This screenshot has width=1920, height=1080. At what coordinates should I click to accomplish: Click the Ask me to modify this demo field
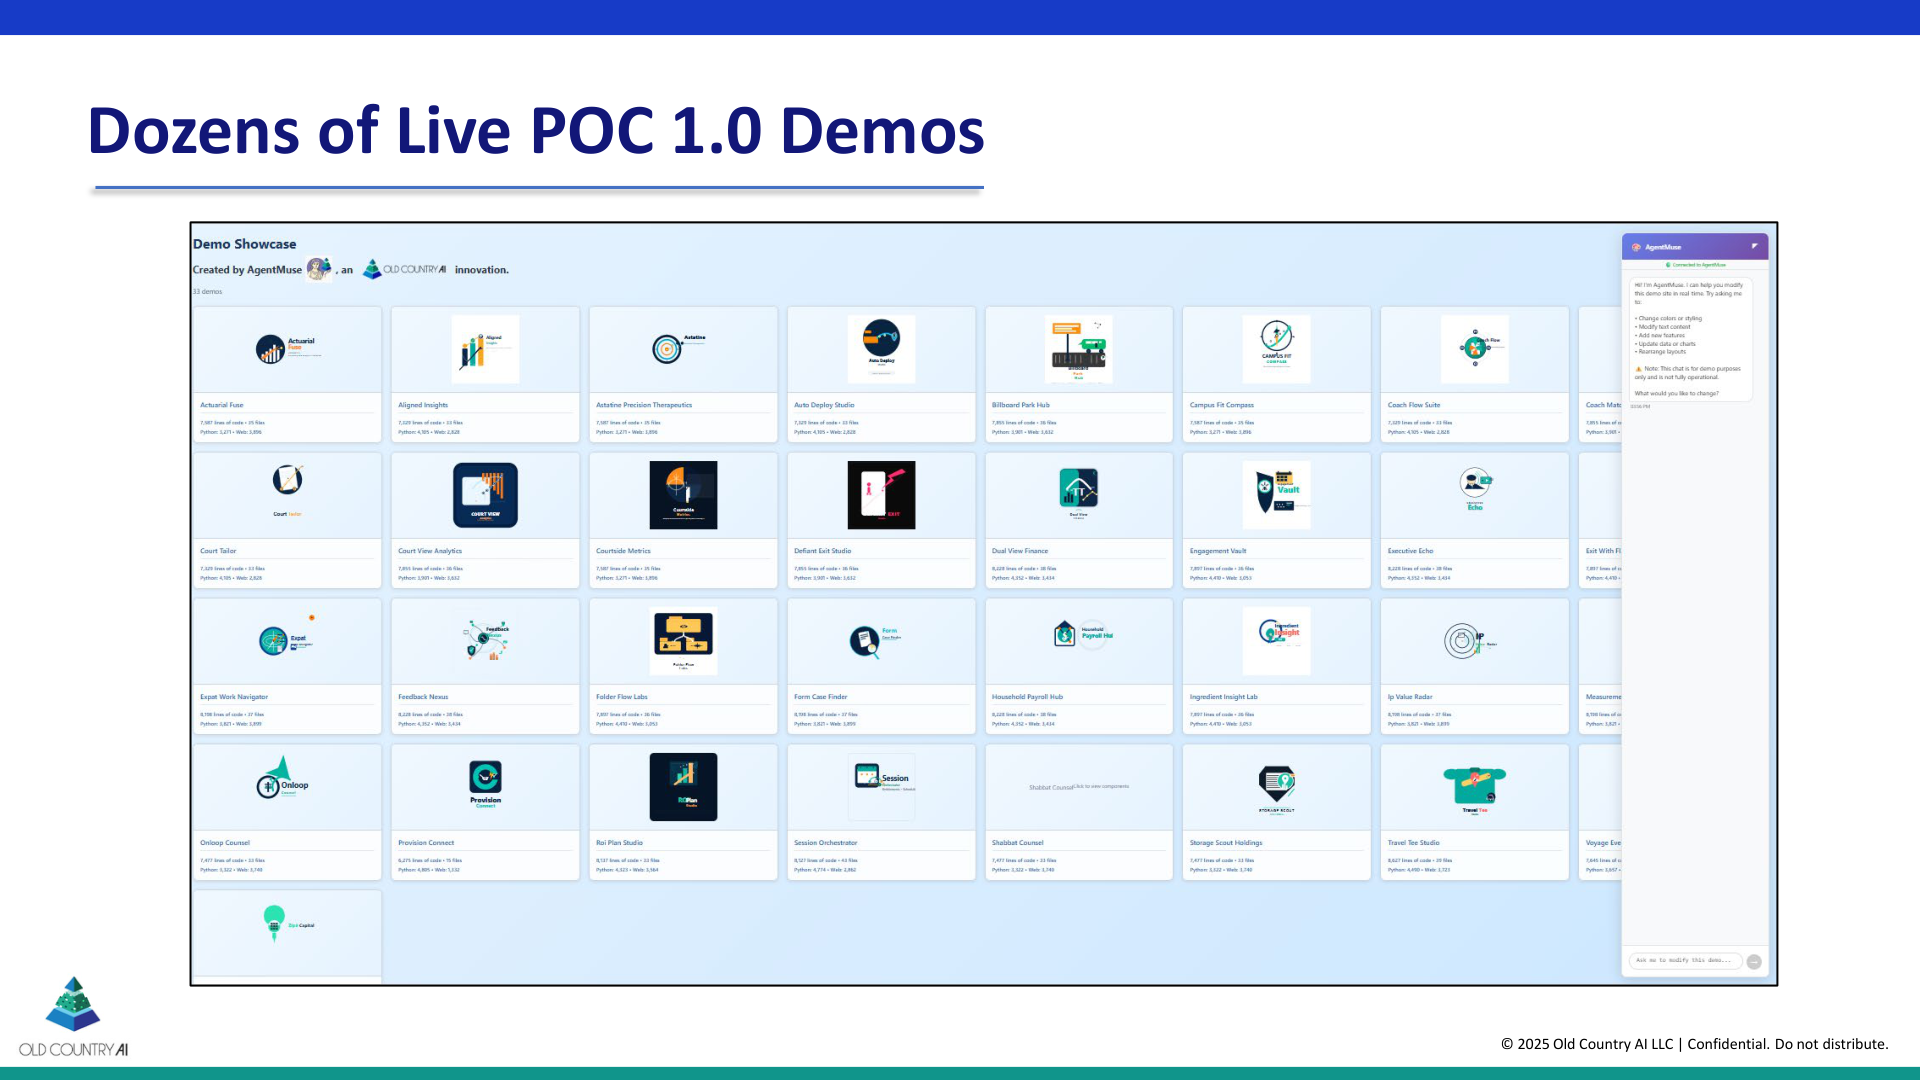click(x=1685, y=960)
